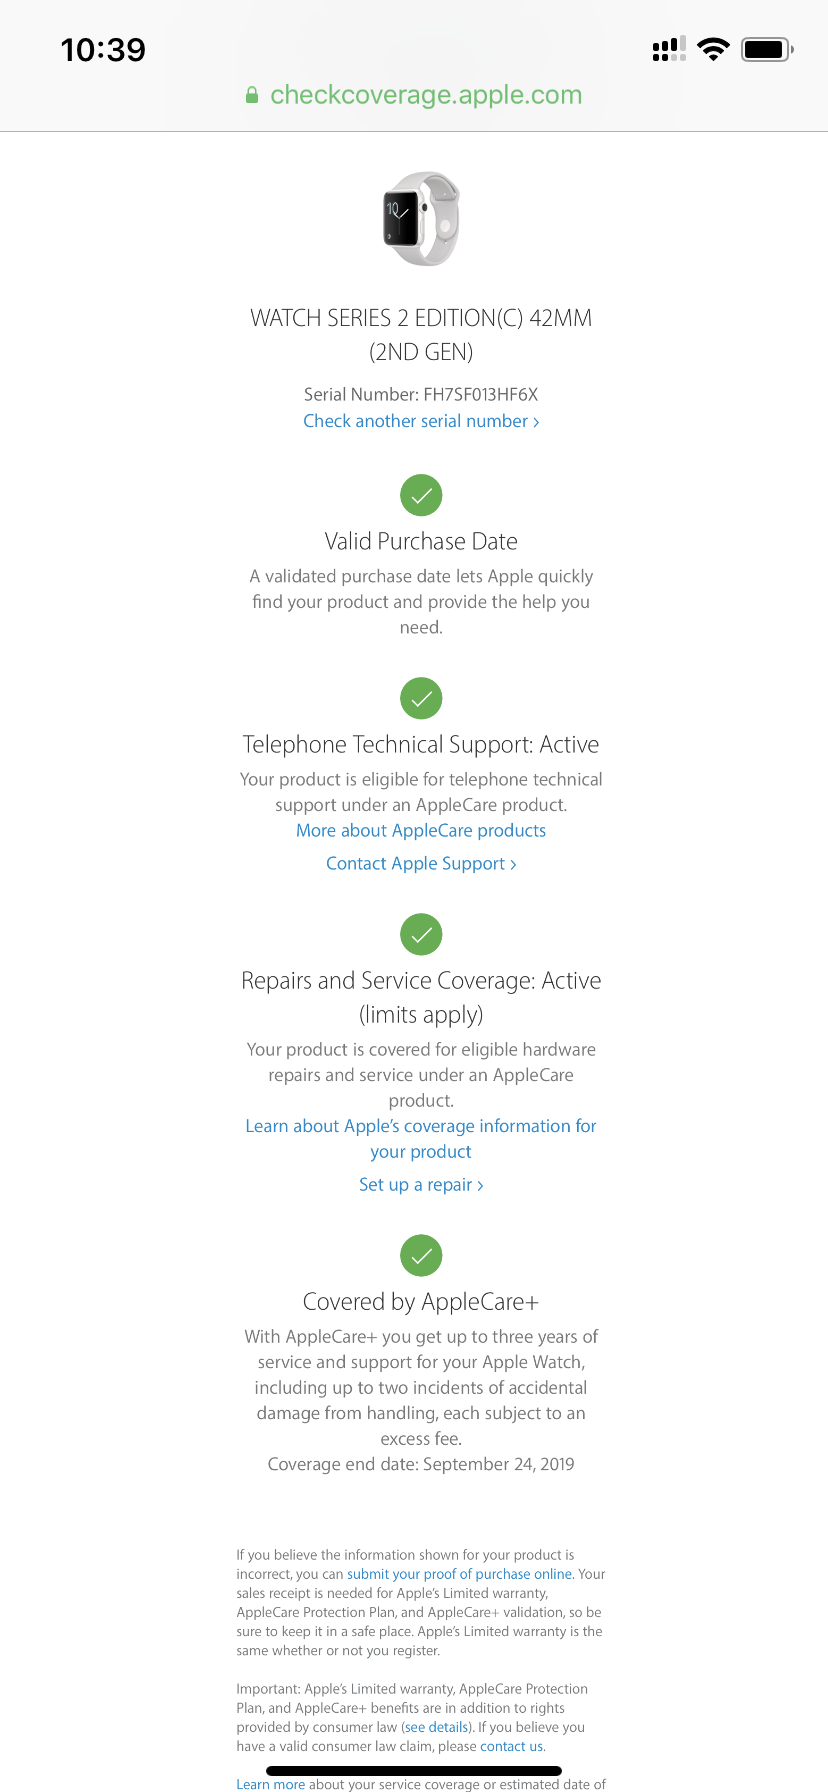Open More about AppleCare products link
Viewport: 828px width, 1792px height.
(x=421, y=830)
